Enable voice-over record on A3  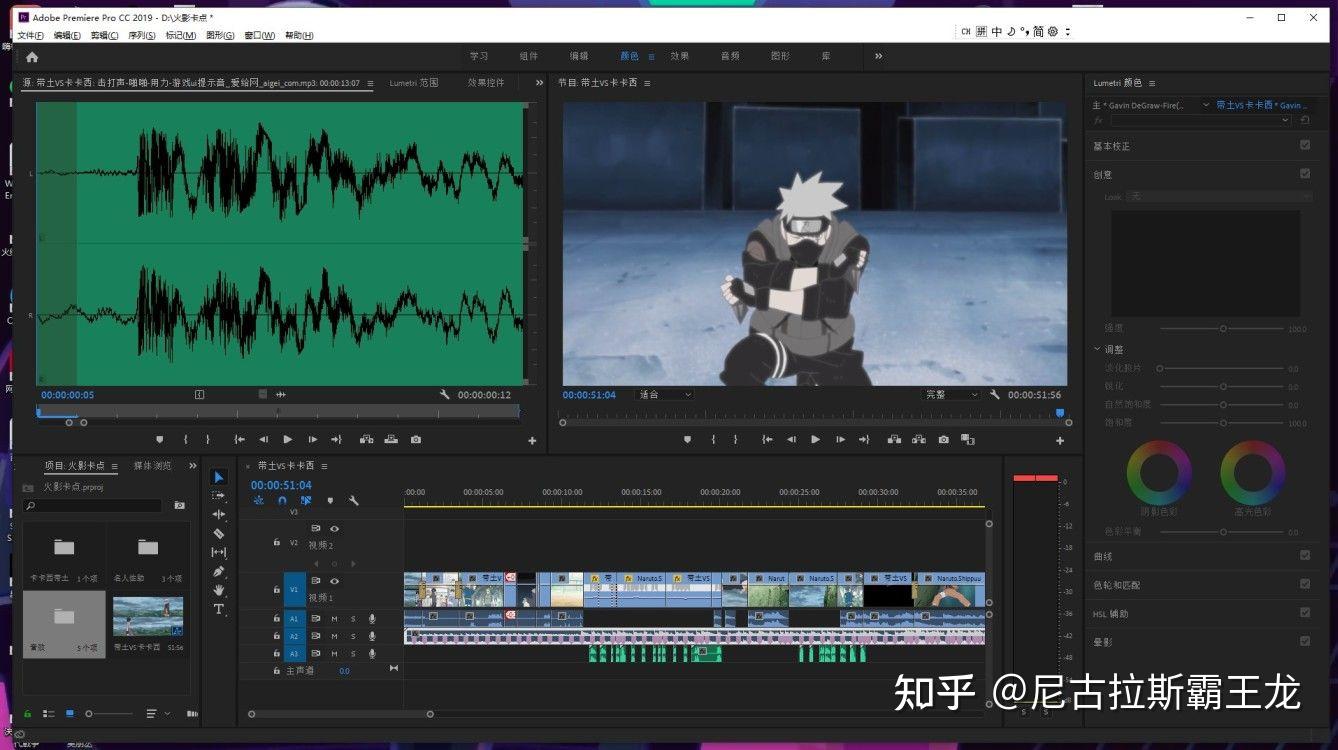372,653
